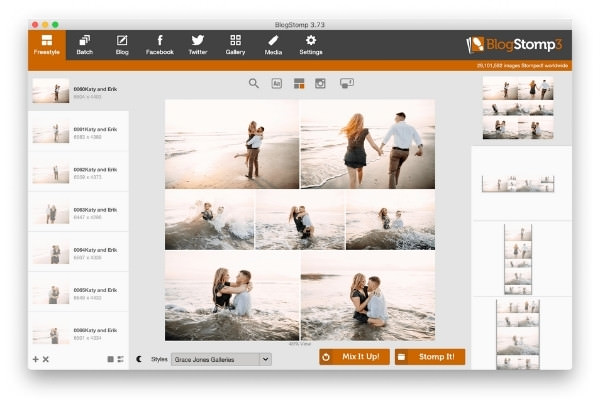Switch image list to grid view icon
Viewport: 600px width, 400px height.
pyautogui.click(x=111, y=359)
